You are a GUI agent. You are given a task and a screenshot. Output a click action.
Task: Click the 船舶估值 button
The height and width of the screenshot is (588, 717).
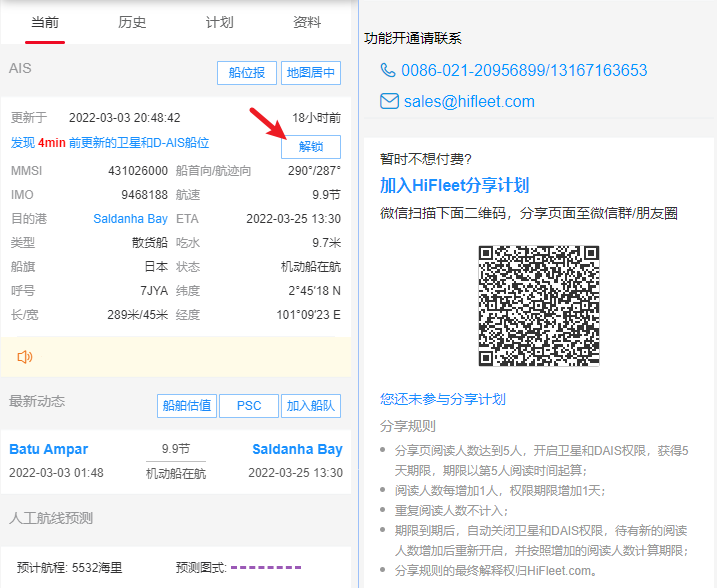pyautogui.click(x=187, y=406)
